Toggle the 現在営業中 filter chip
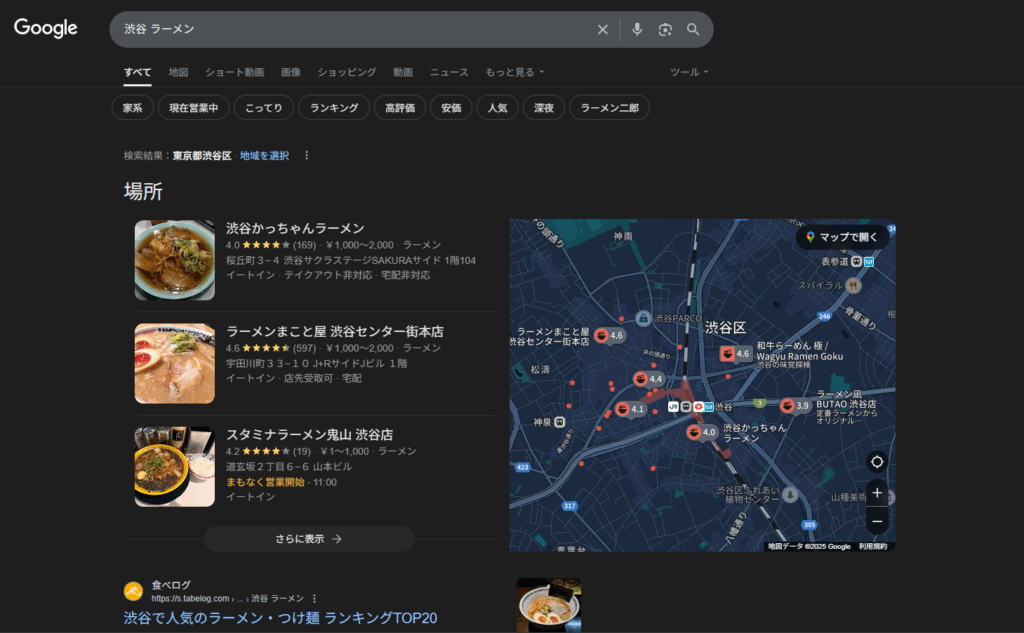Viewport: 1024px width, 633px height. [x=193, y=108]
